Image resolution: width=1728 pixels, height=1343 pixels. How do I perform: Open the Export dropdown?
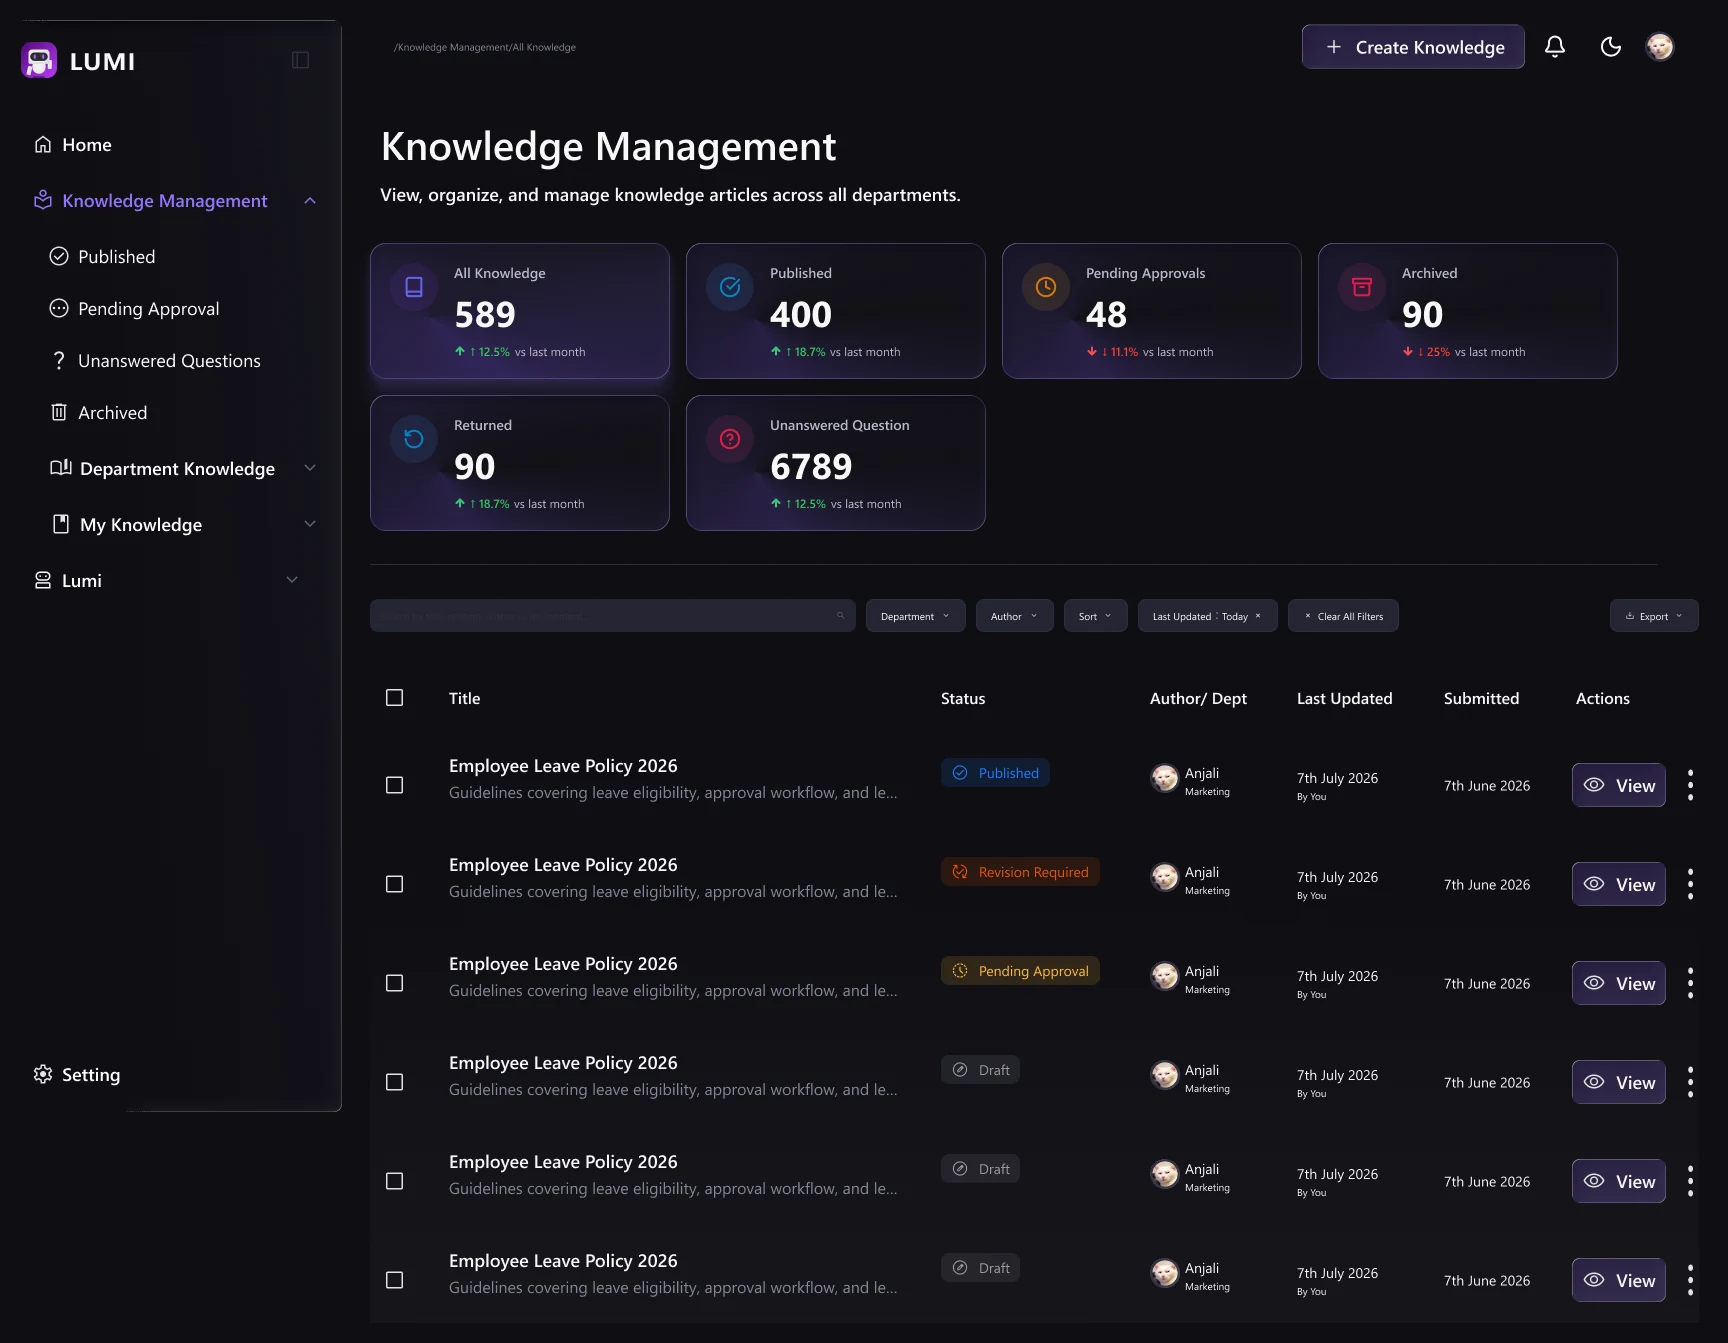[x=1654, y=616]
